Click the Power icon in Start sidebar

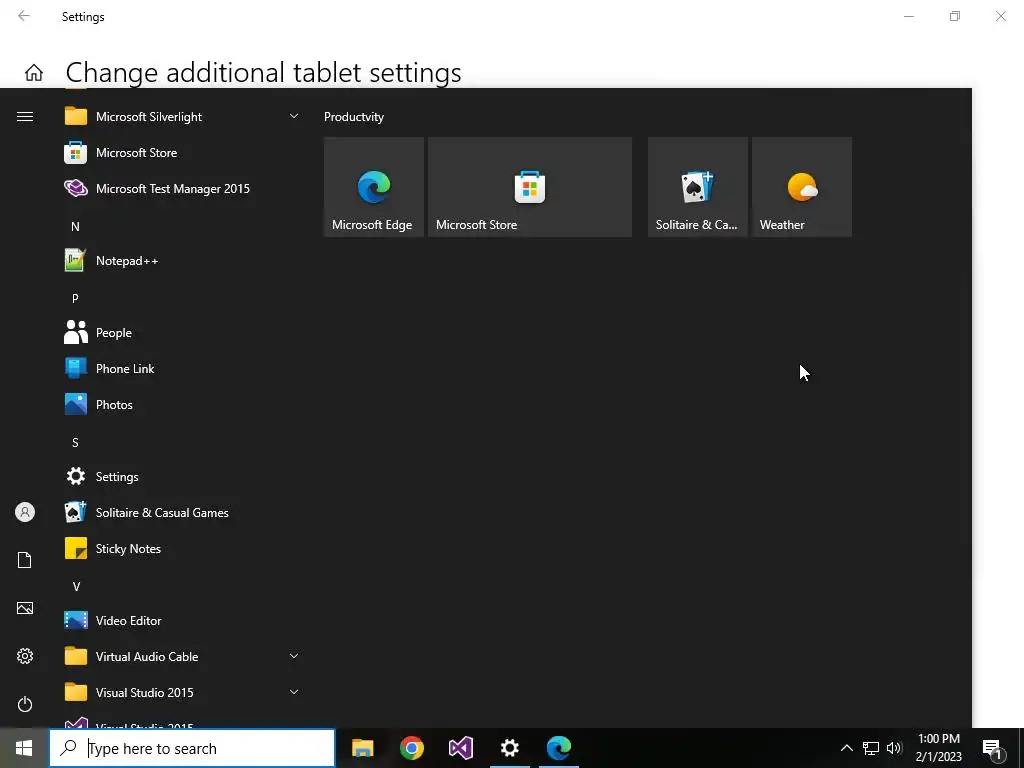(x=25, y=704)
